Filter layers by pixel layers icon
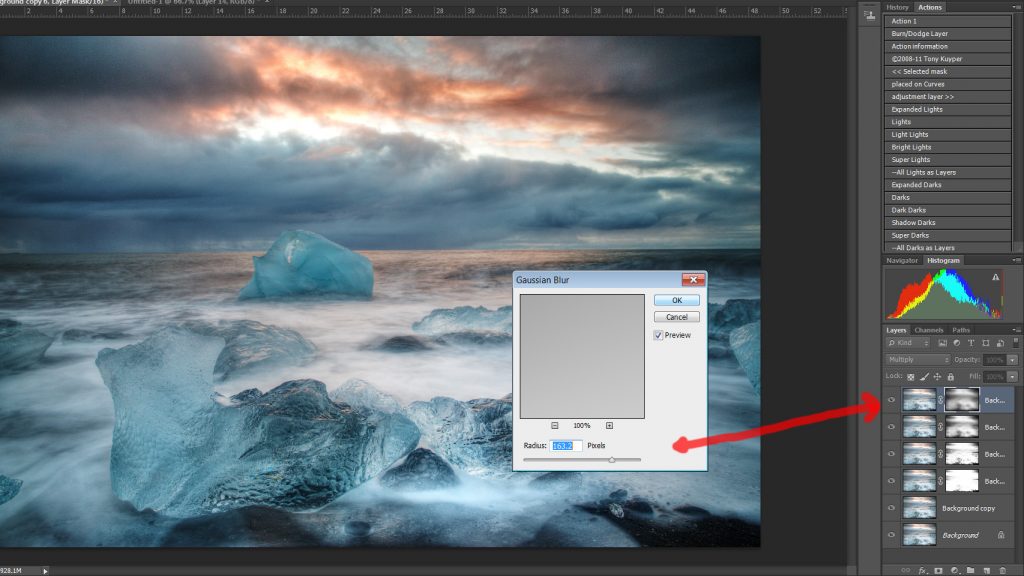Image resolution: width=1024 pixels, height=576 pixels. 942,343
